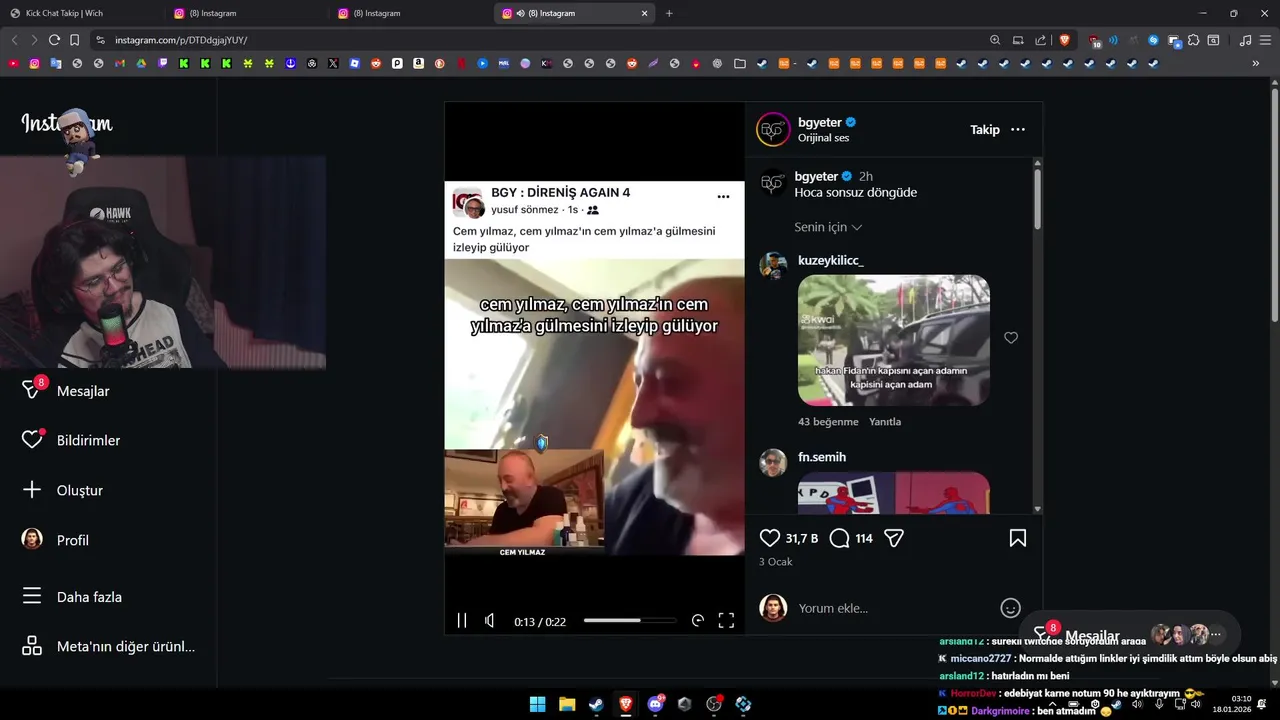The image size is (1280, 720).
Task: Open Gmail bookmark in bookmarks bar
Action: pyautogui.click(x=120, y=63)
